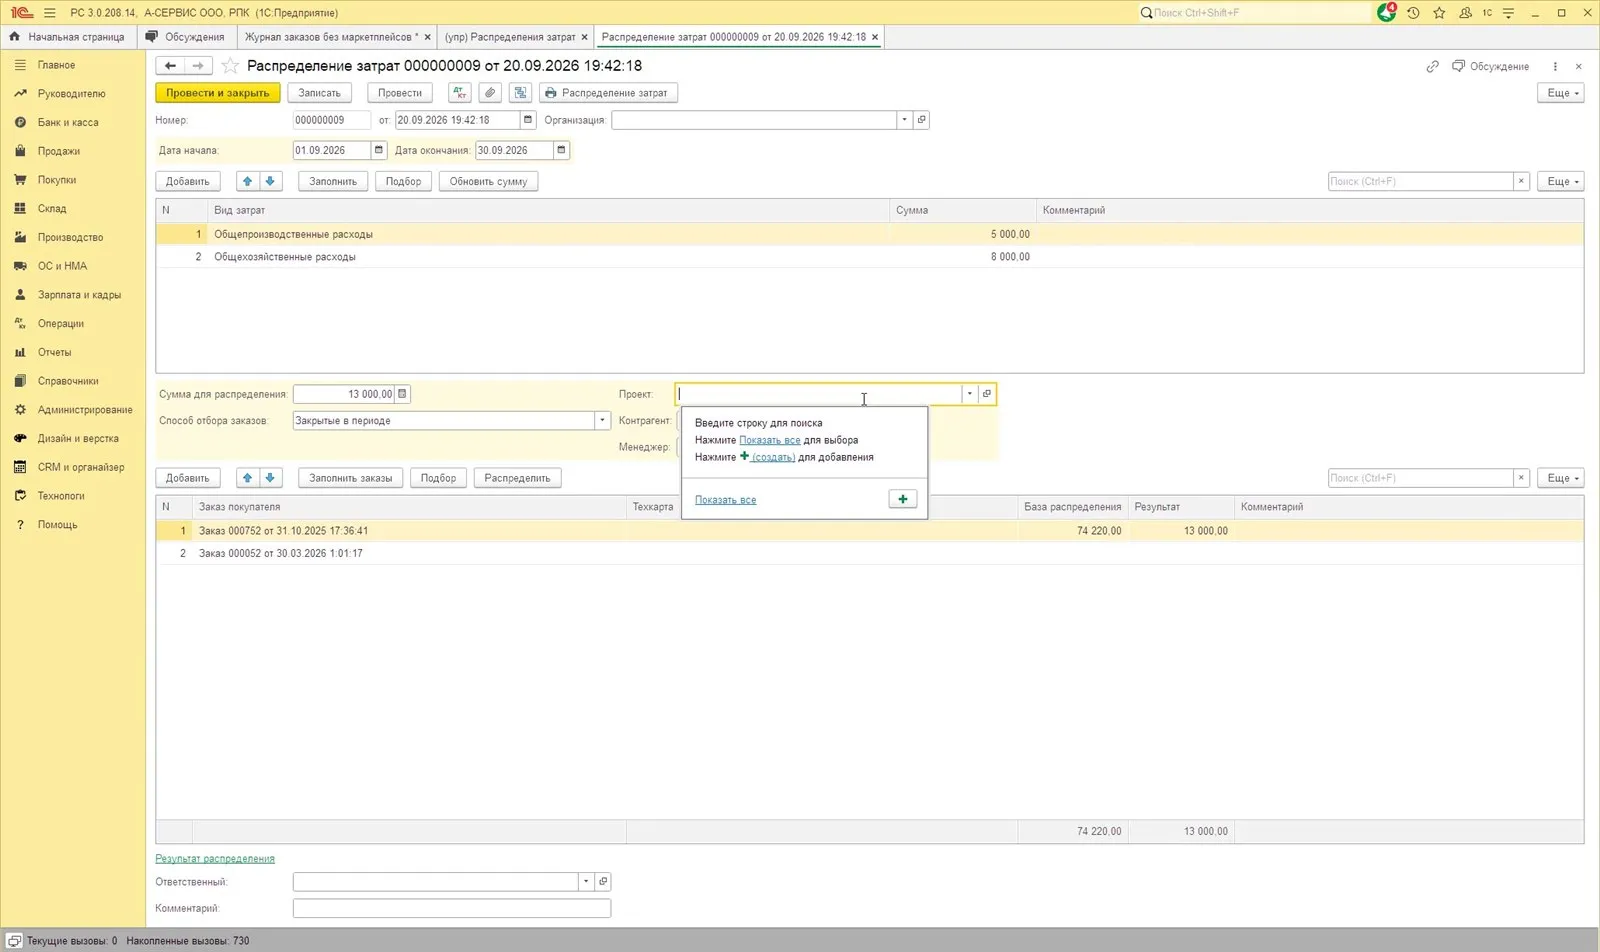1600x952 pixels.
Task: Open the Дт/Кт postings icon
Action: point(459,93)
